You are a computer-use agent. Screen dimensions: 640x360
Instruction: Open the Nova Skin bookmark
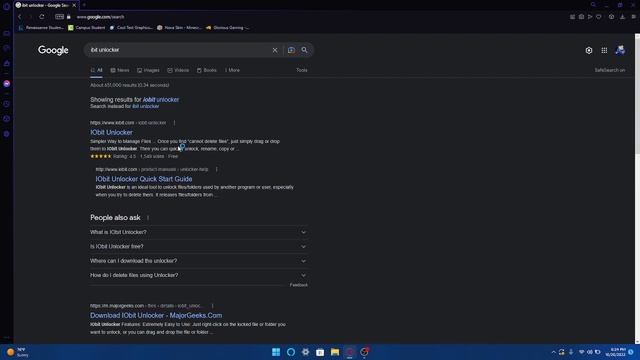coord(179,28)
